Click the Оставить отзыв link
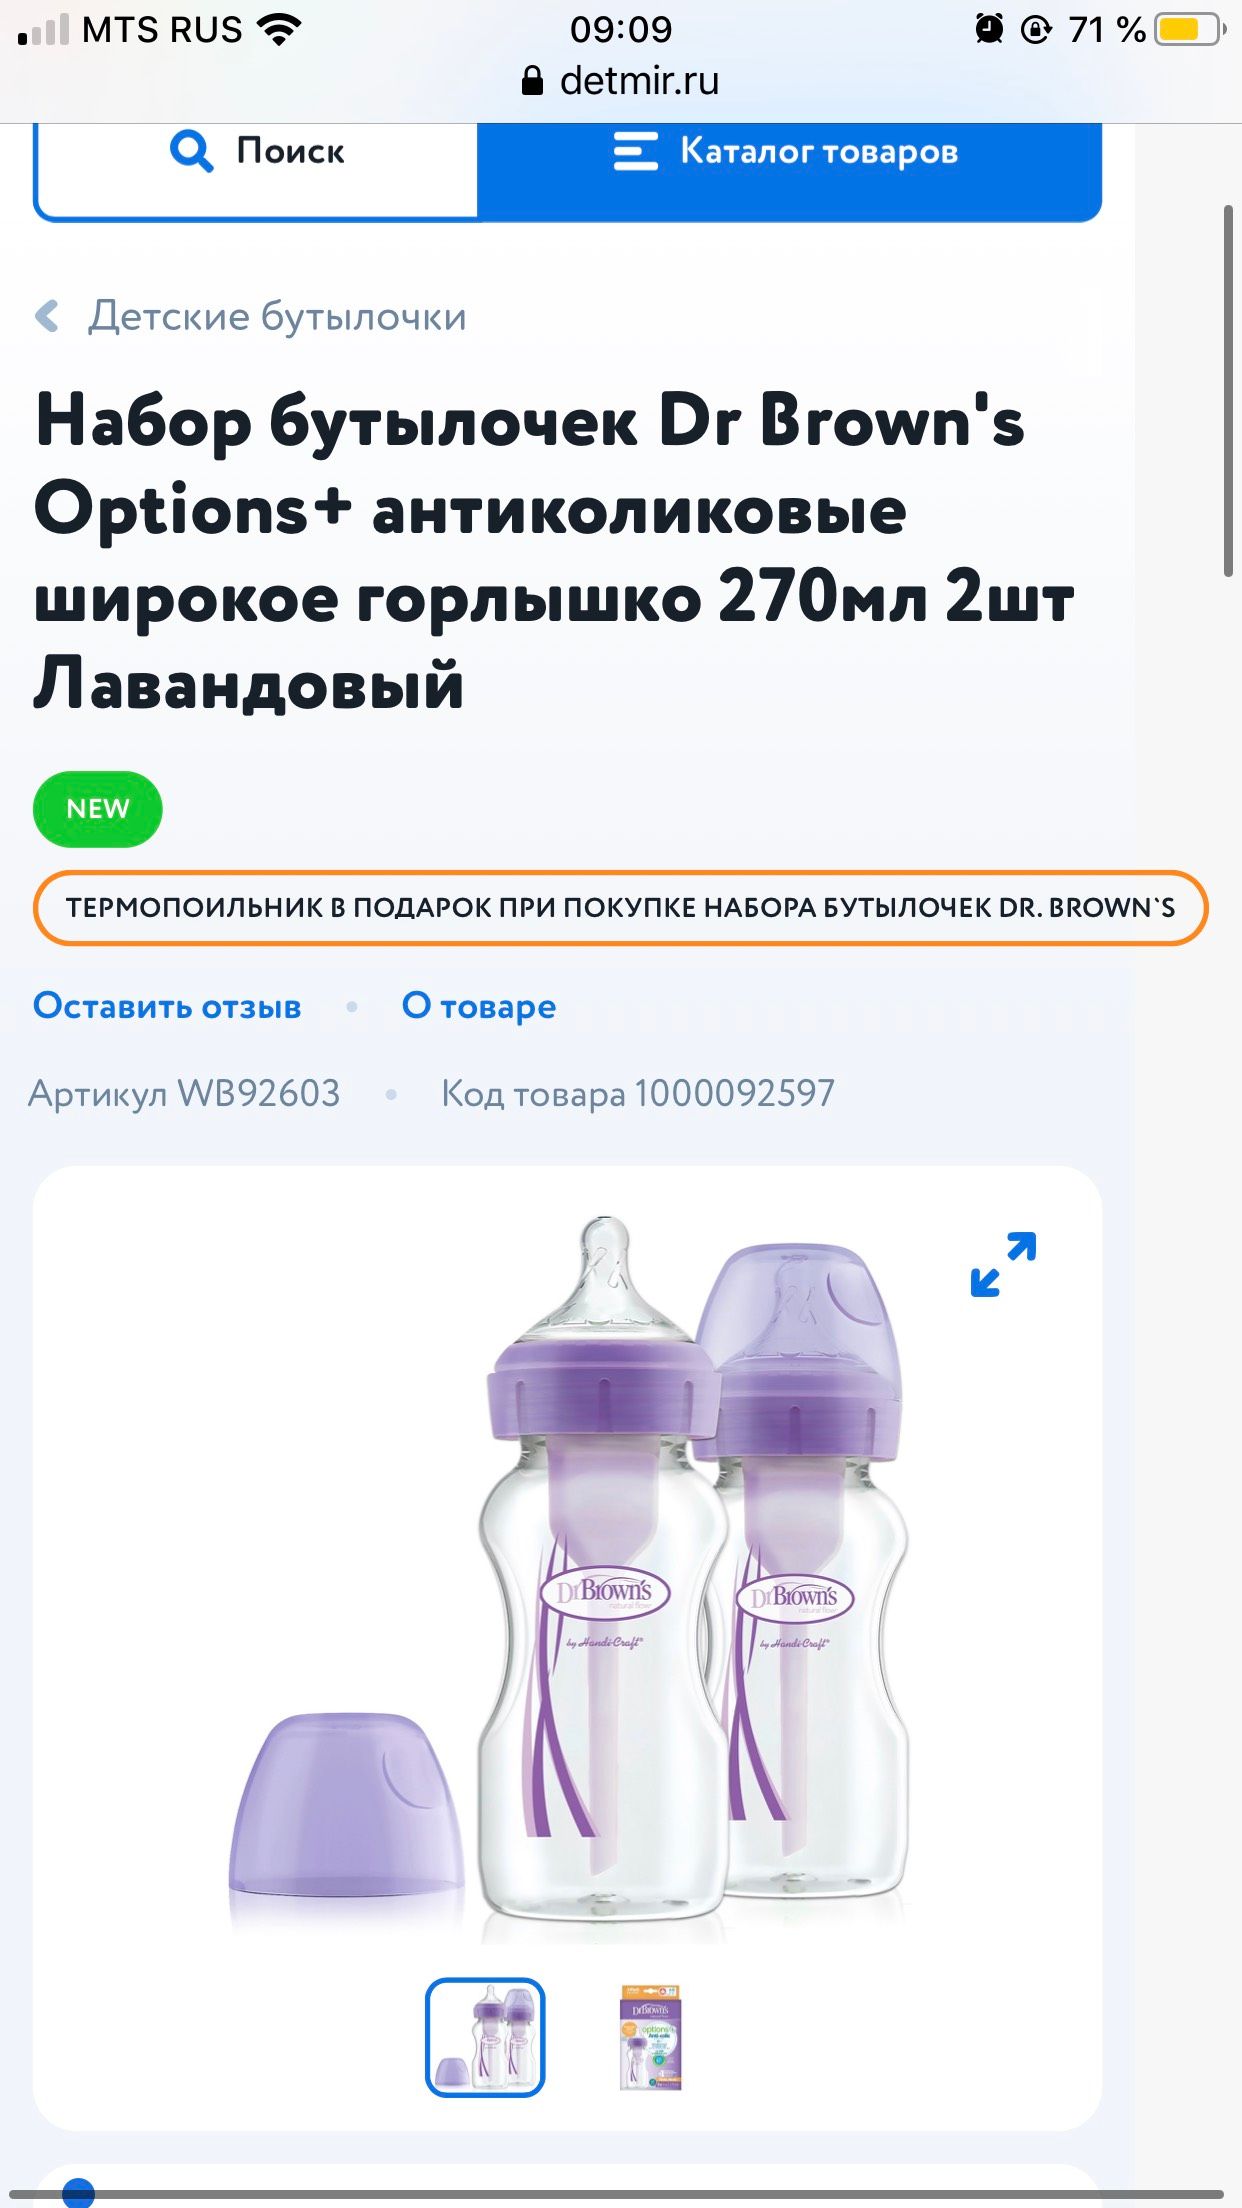1242x2208 pixels. [x=167, y=1006]
